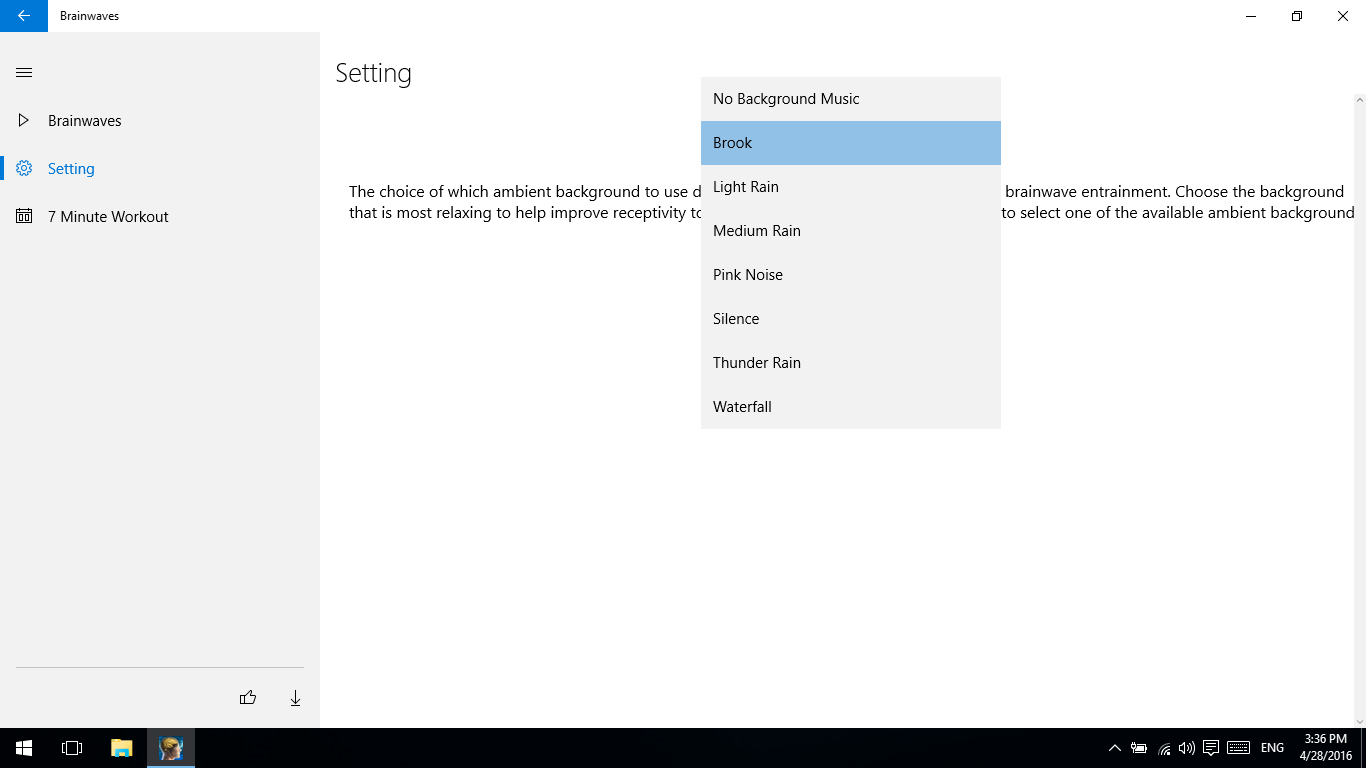The height and width of the screenshot is (768, 1366).
Task: Minimize the Brainwaves window
Action: click(x=1251, y=16)
